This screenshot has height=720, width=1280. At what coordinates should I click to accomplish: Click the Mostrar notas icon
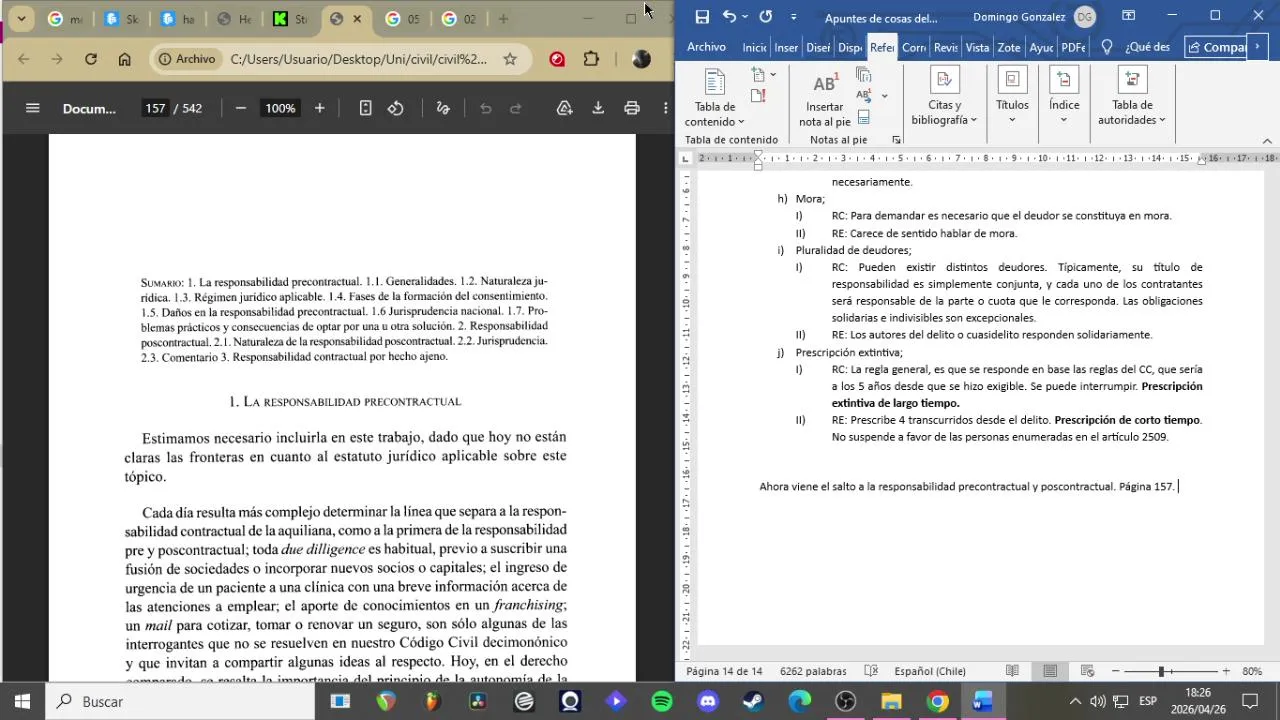864,117
